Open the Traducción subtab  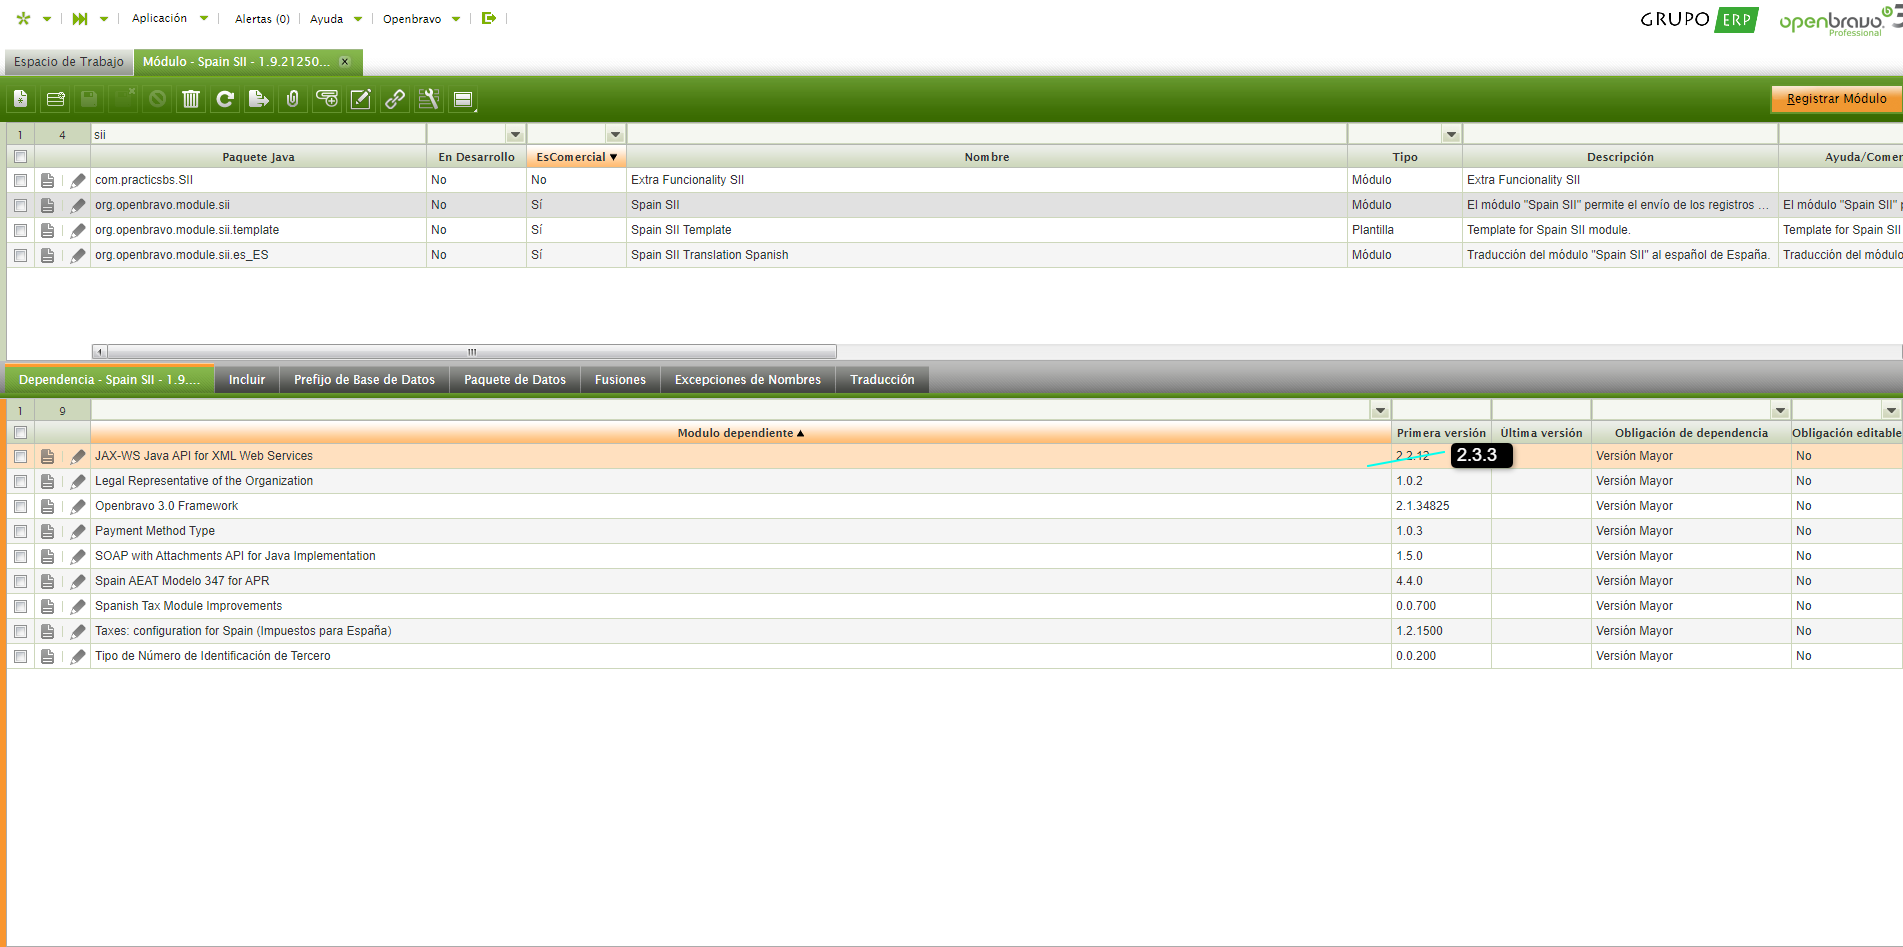[x=882, y=380]
